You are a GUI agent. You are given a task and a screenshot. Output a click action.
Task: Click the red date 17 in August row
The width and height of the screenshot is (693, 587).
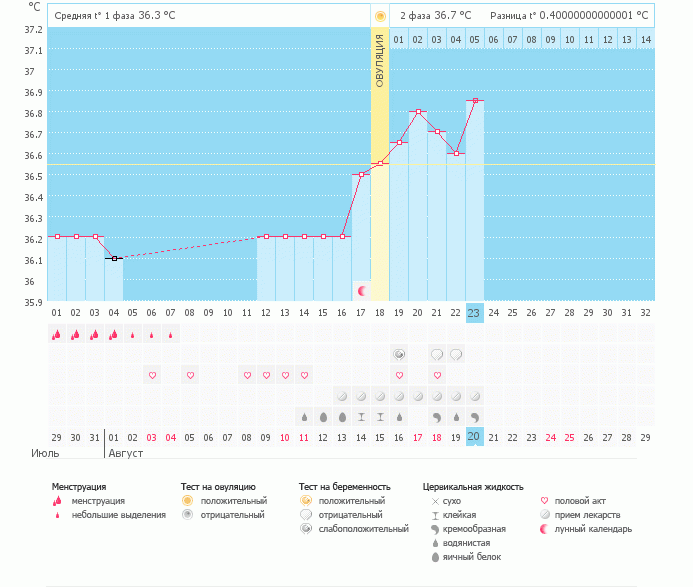click(418, 438)
